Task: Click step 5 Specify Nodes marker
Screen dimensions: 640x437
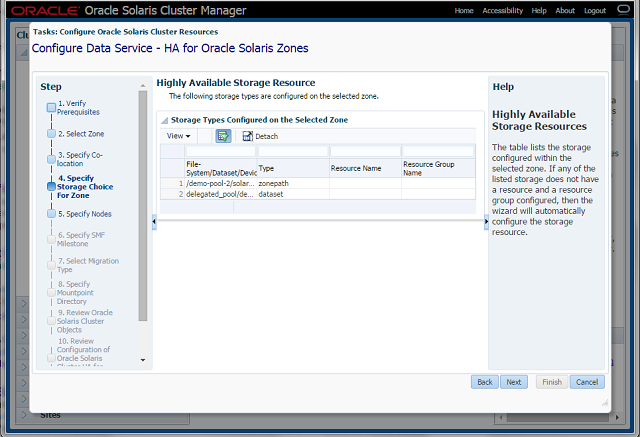Action: (x=51, y=213)
